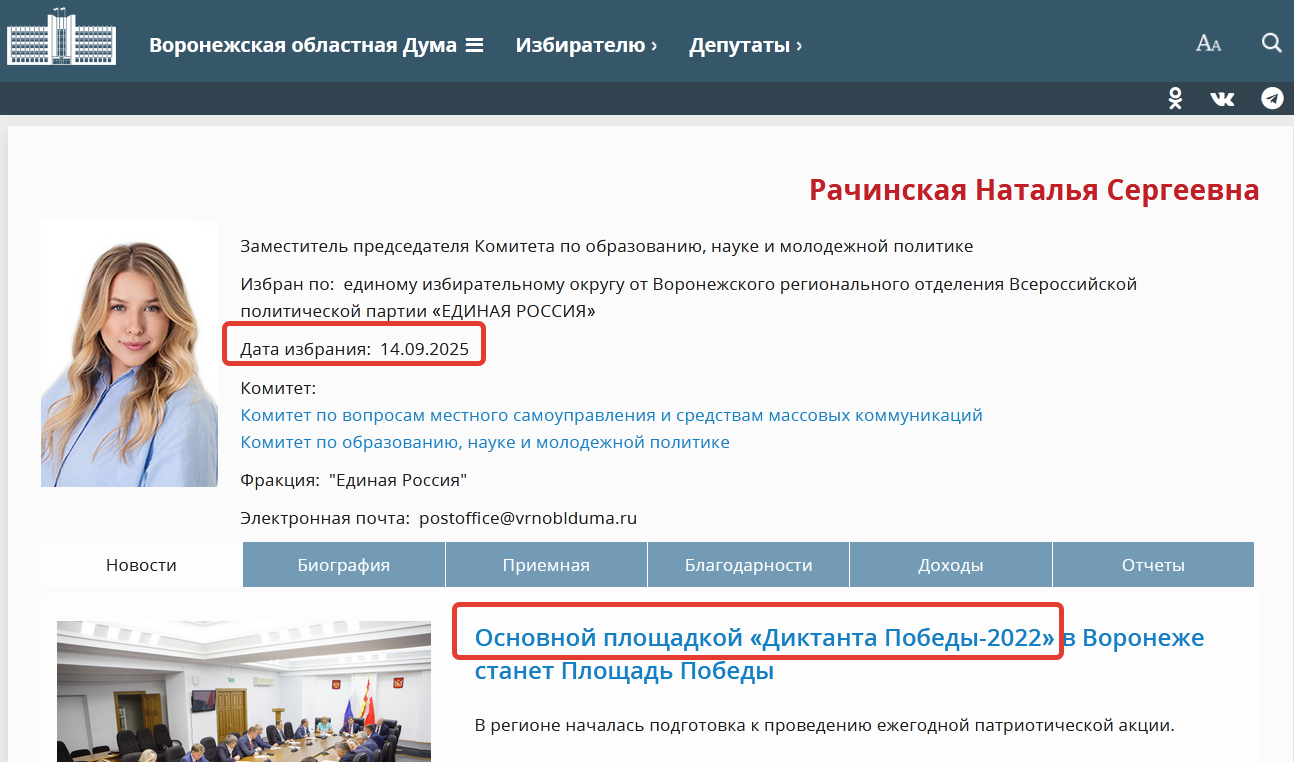The image size is (1294, 762).
Task: Expand the Депутаты menu
Action: pos(745,45)
